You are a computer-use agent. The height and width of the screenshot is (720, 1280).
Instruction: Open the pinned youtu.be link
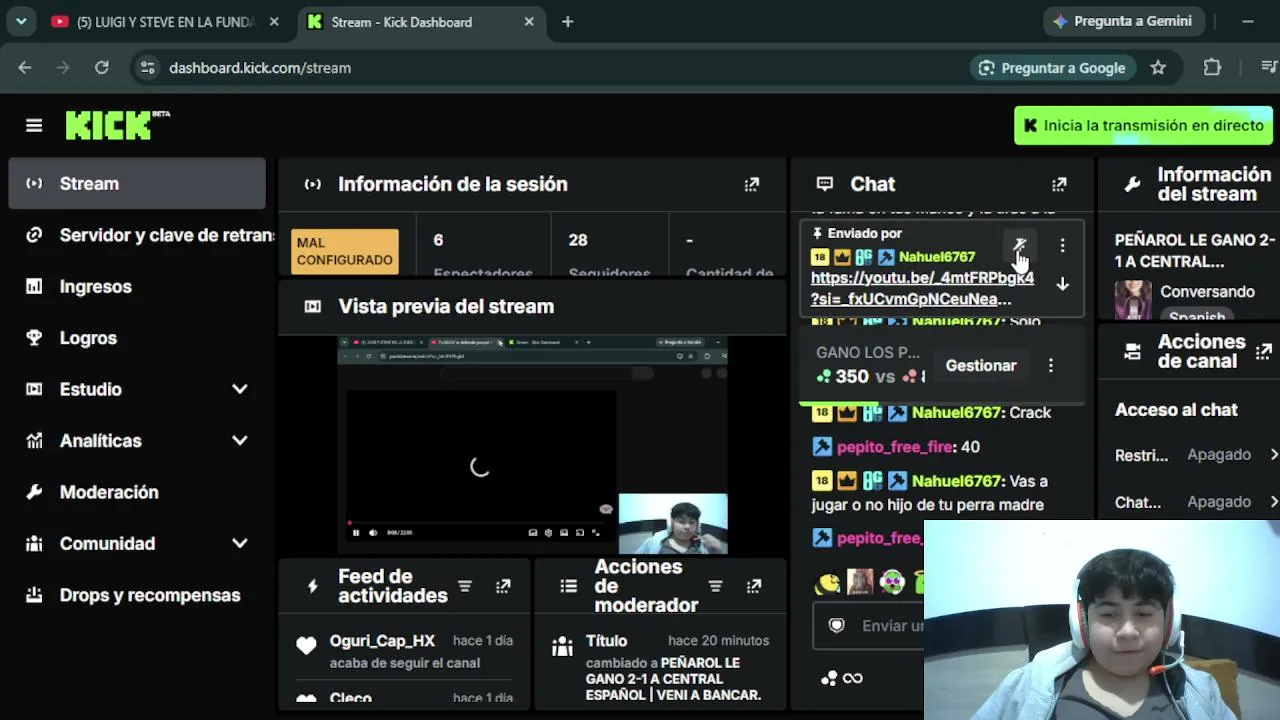[x=922, y=288]
